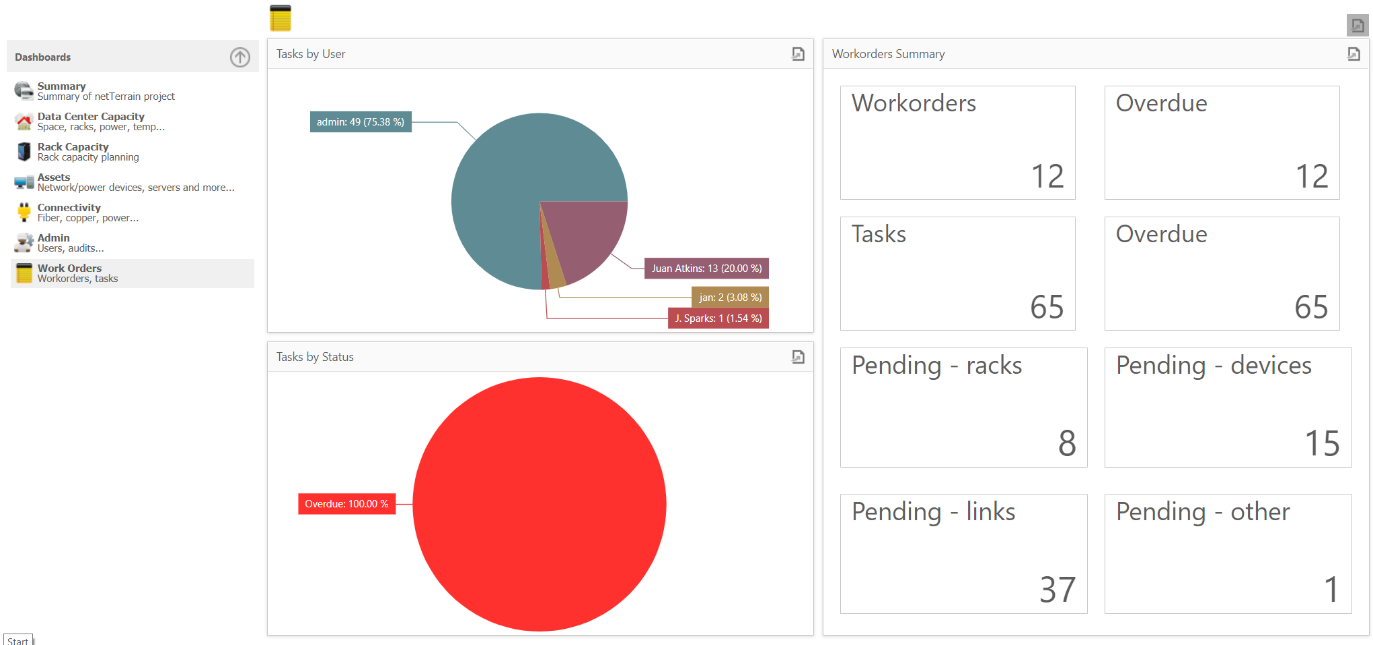Click the Summary dashboard icon
This screenshot has width=1373, height=645.
pos(24,91)
